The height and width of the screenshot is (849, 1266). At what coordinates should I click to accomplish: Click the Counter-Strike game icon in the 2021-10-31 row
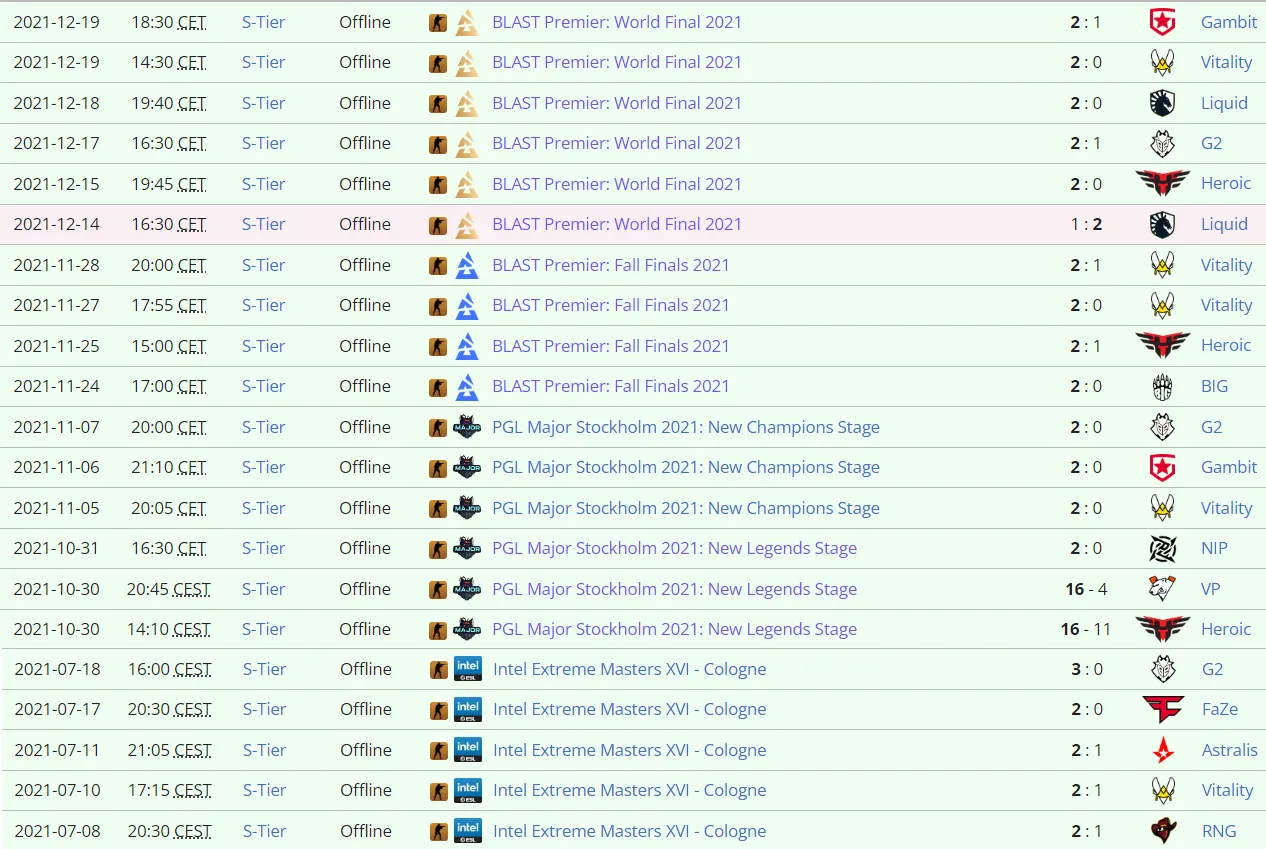click(x=438, y=548)
